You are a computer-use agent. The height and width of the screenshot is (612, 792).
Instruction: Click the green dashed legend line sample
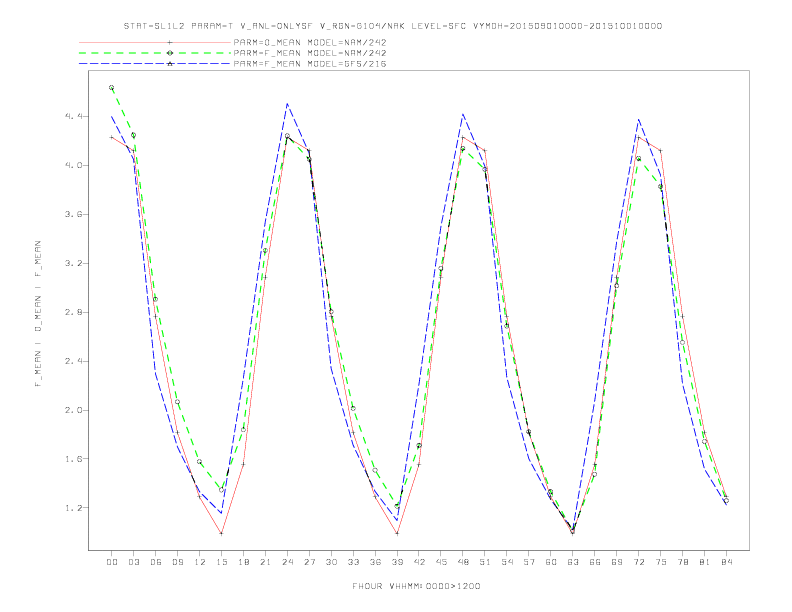pyautogui.click(x=155, y=53)
